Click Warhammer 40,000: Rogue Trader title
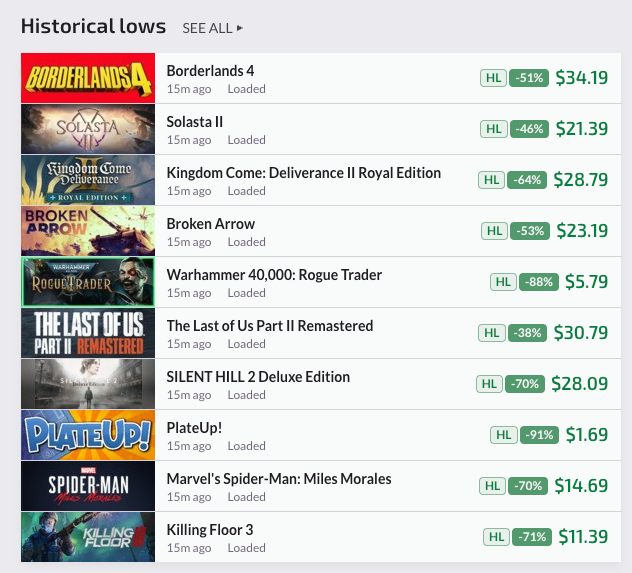Viewport: 632px width, 573px height. click(274, 275)
